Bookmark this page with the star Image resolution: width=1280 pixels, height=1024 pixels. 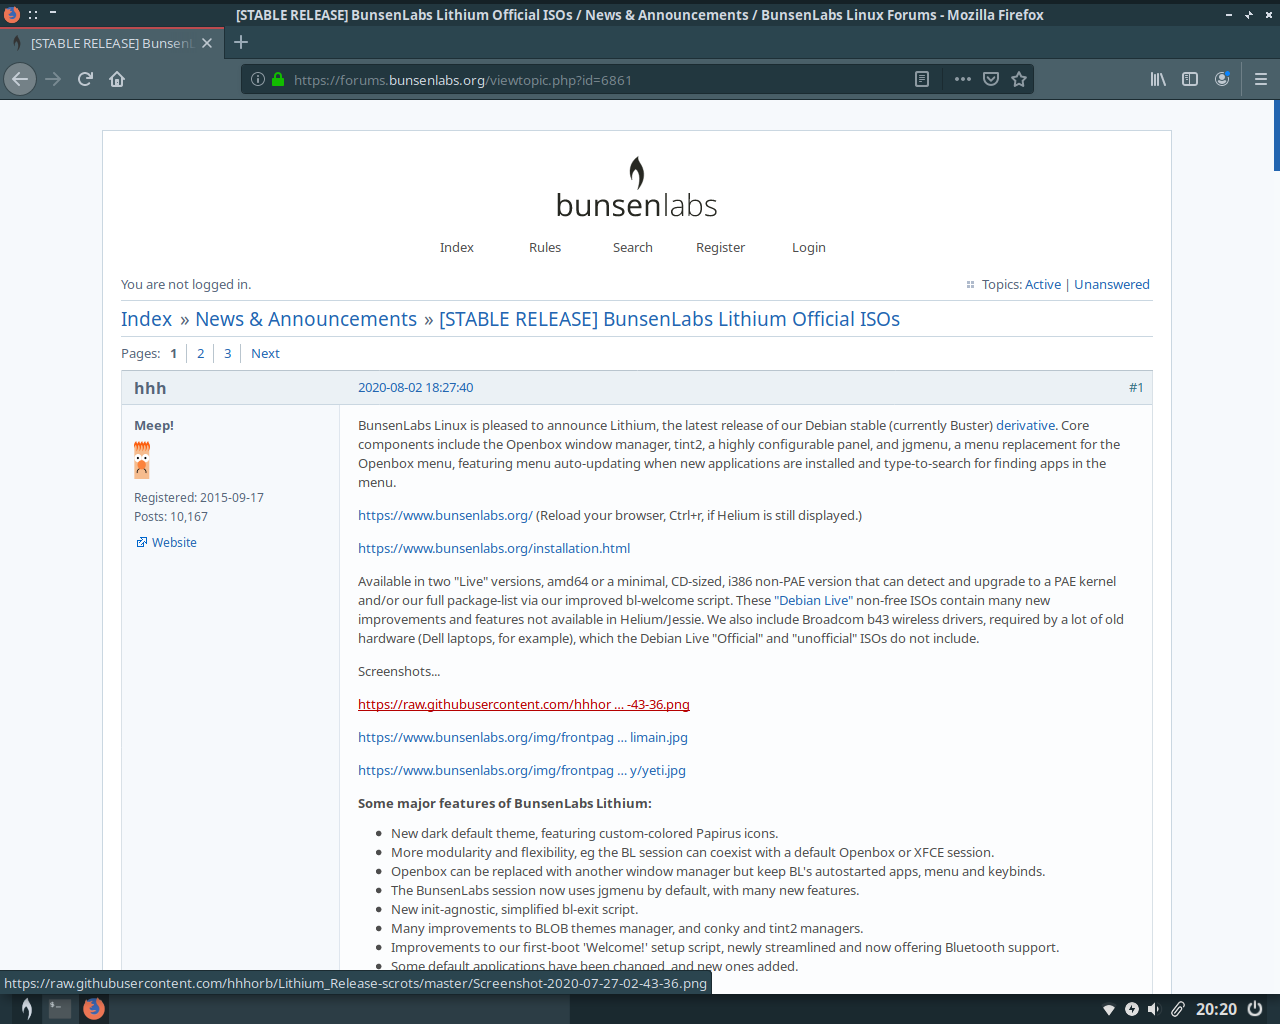click(x=1019, y=79)
